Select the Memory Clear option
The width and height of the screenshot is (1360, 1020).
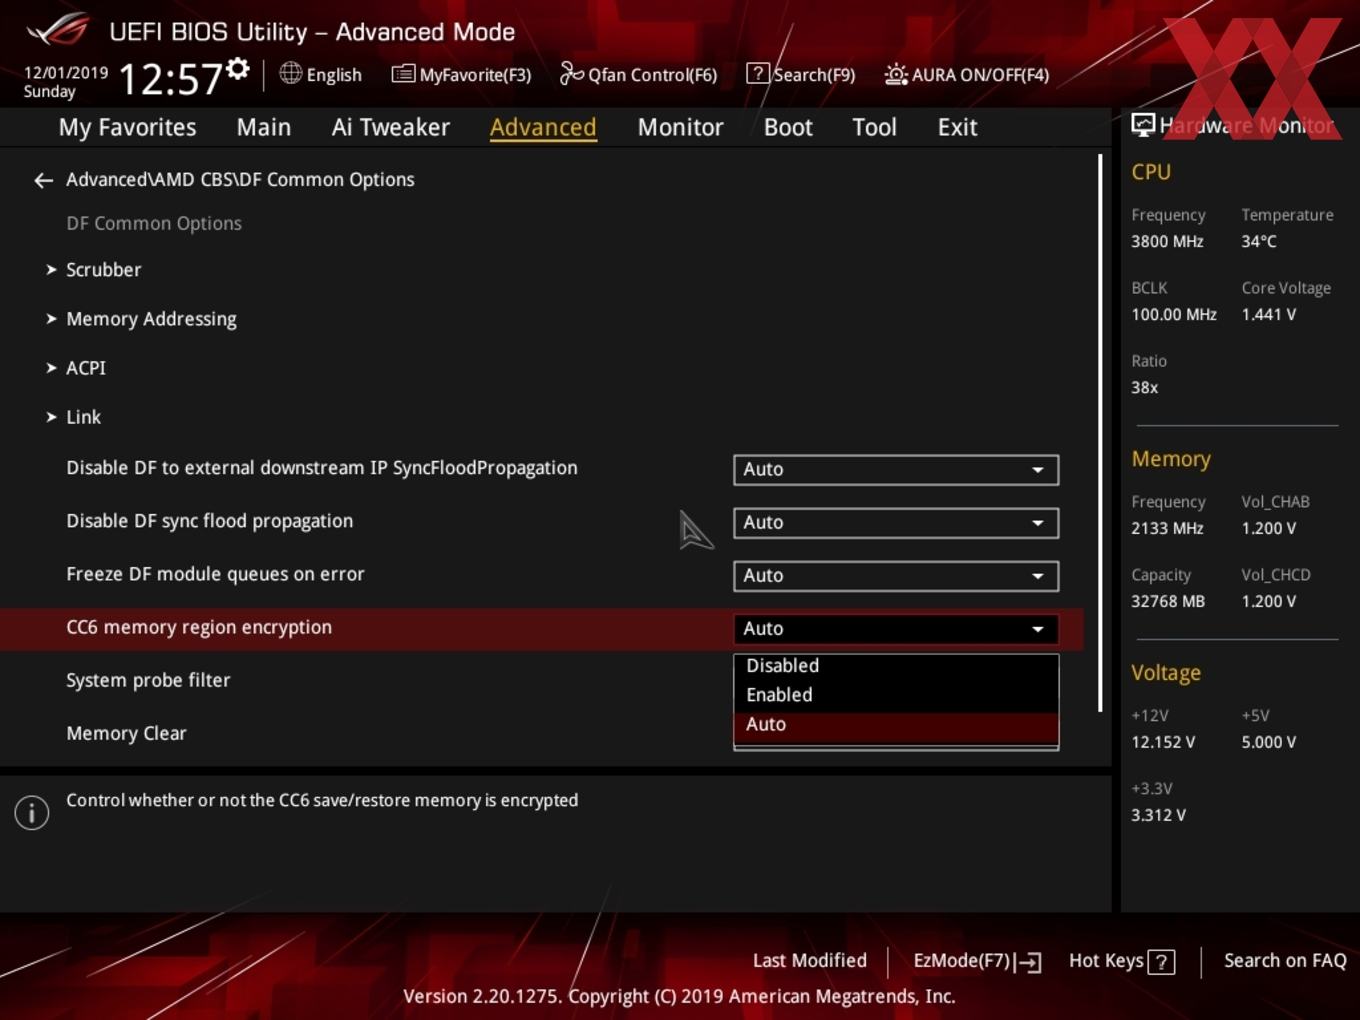[x=126, y=734]
